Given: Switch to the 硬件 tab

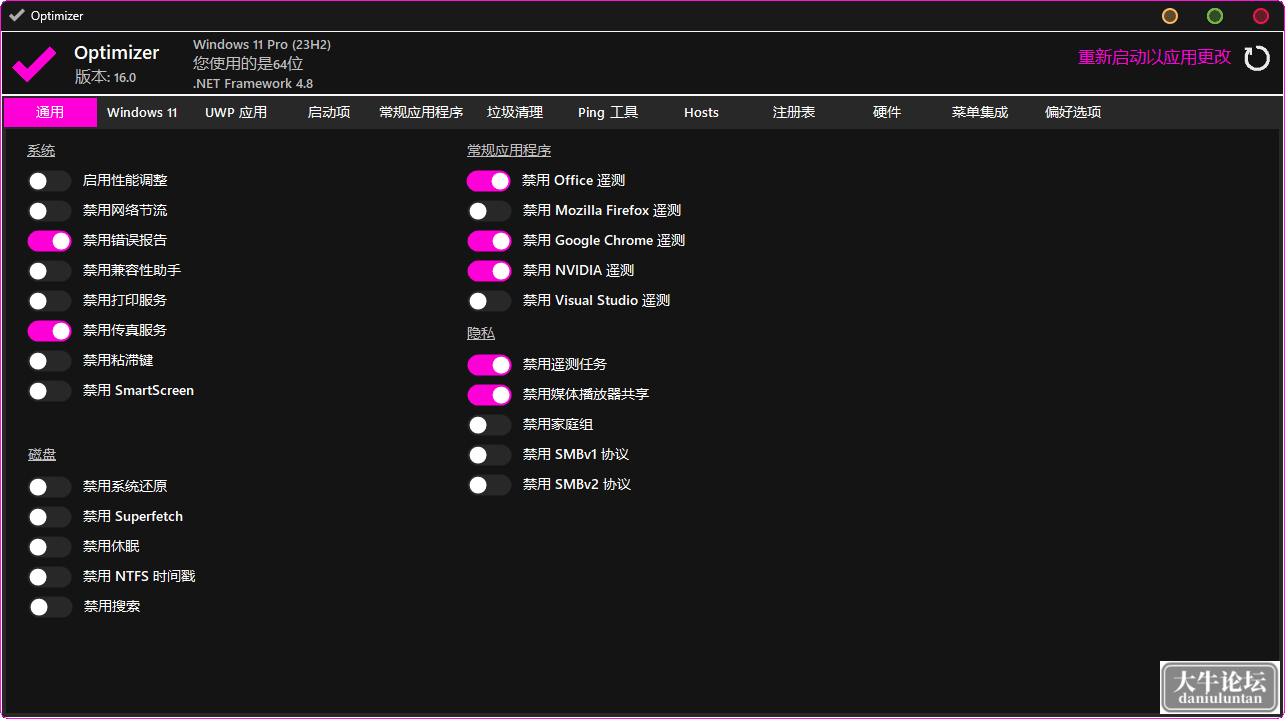Looking at the screenshot, I should 887,112.
